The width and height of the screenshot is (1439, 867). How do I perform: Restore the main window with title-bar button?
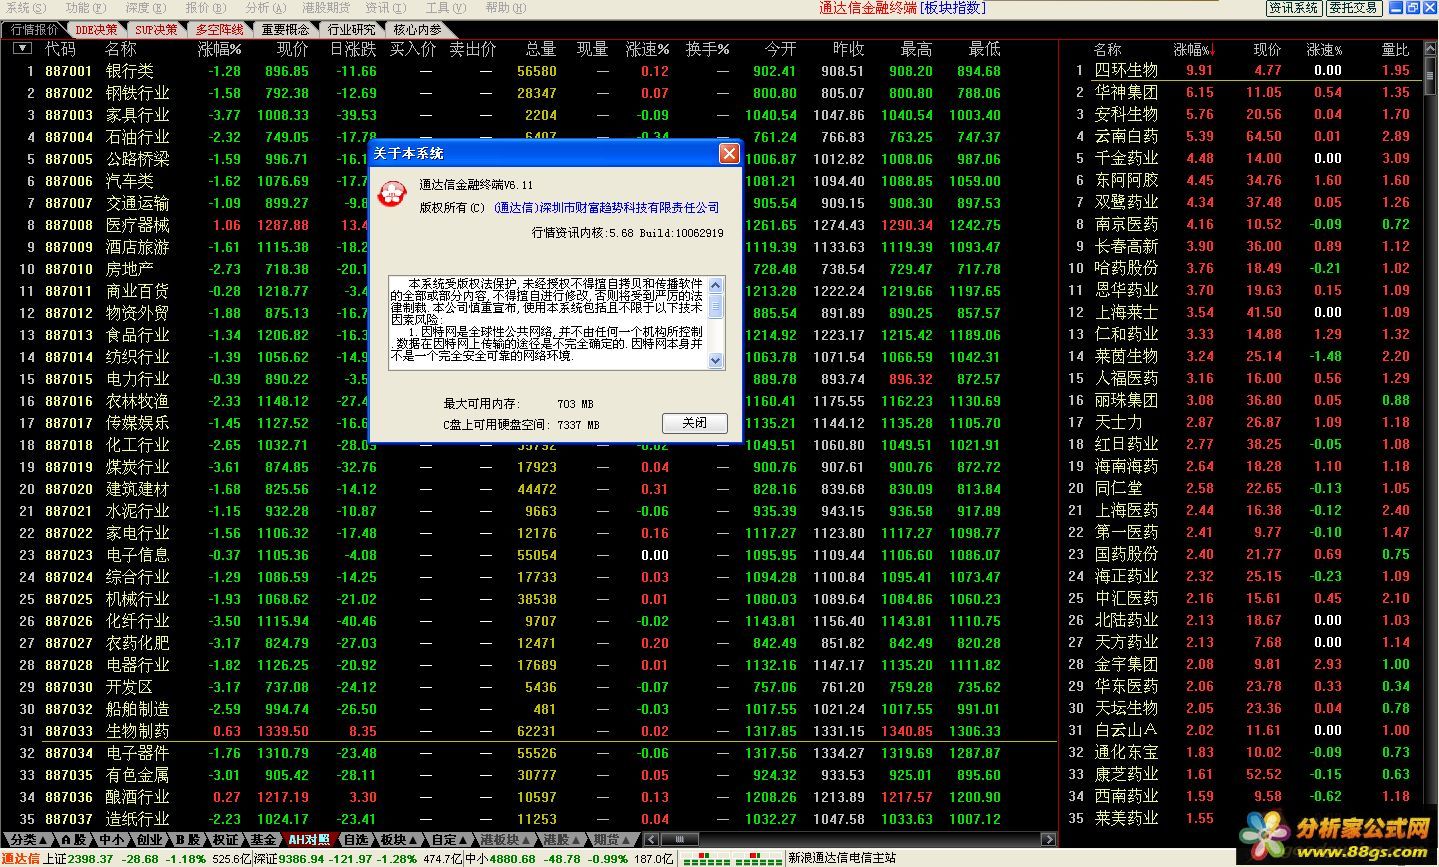click(1412, 7)
